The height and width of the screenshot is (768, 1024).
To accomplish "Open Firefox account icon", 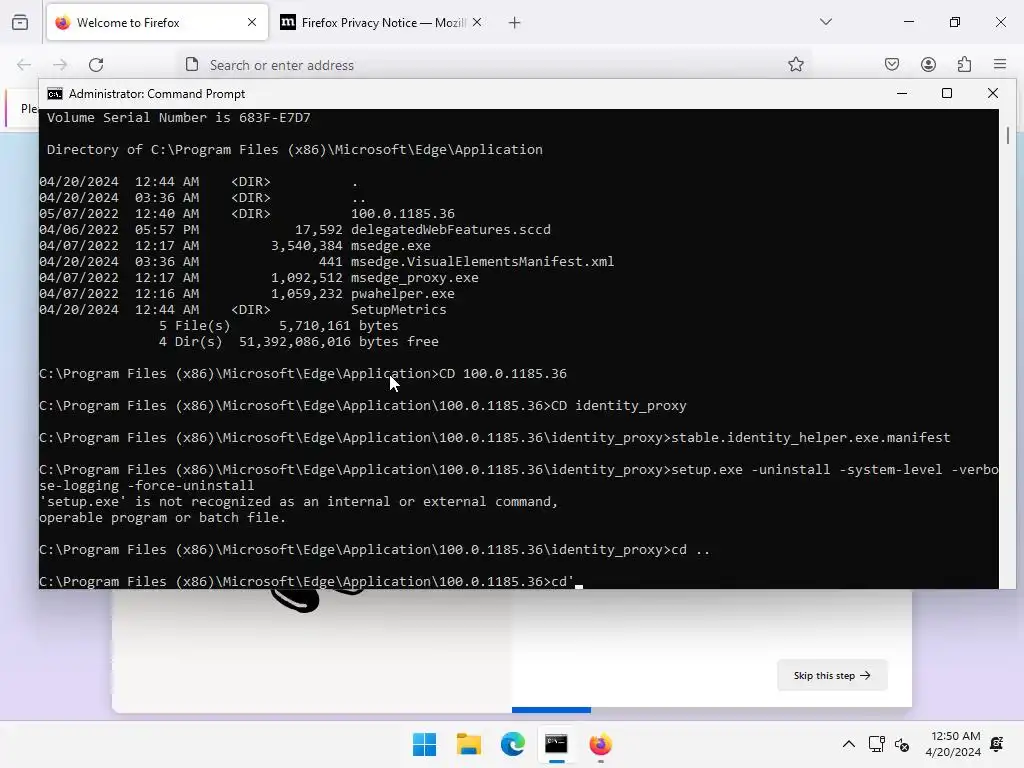I will click(x=928, y=64).
